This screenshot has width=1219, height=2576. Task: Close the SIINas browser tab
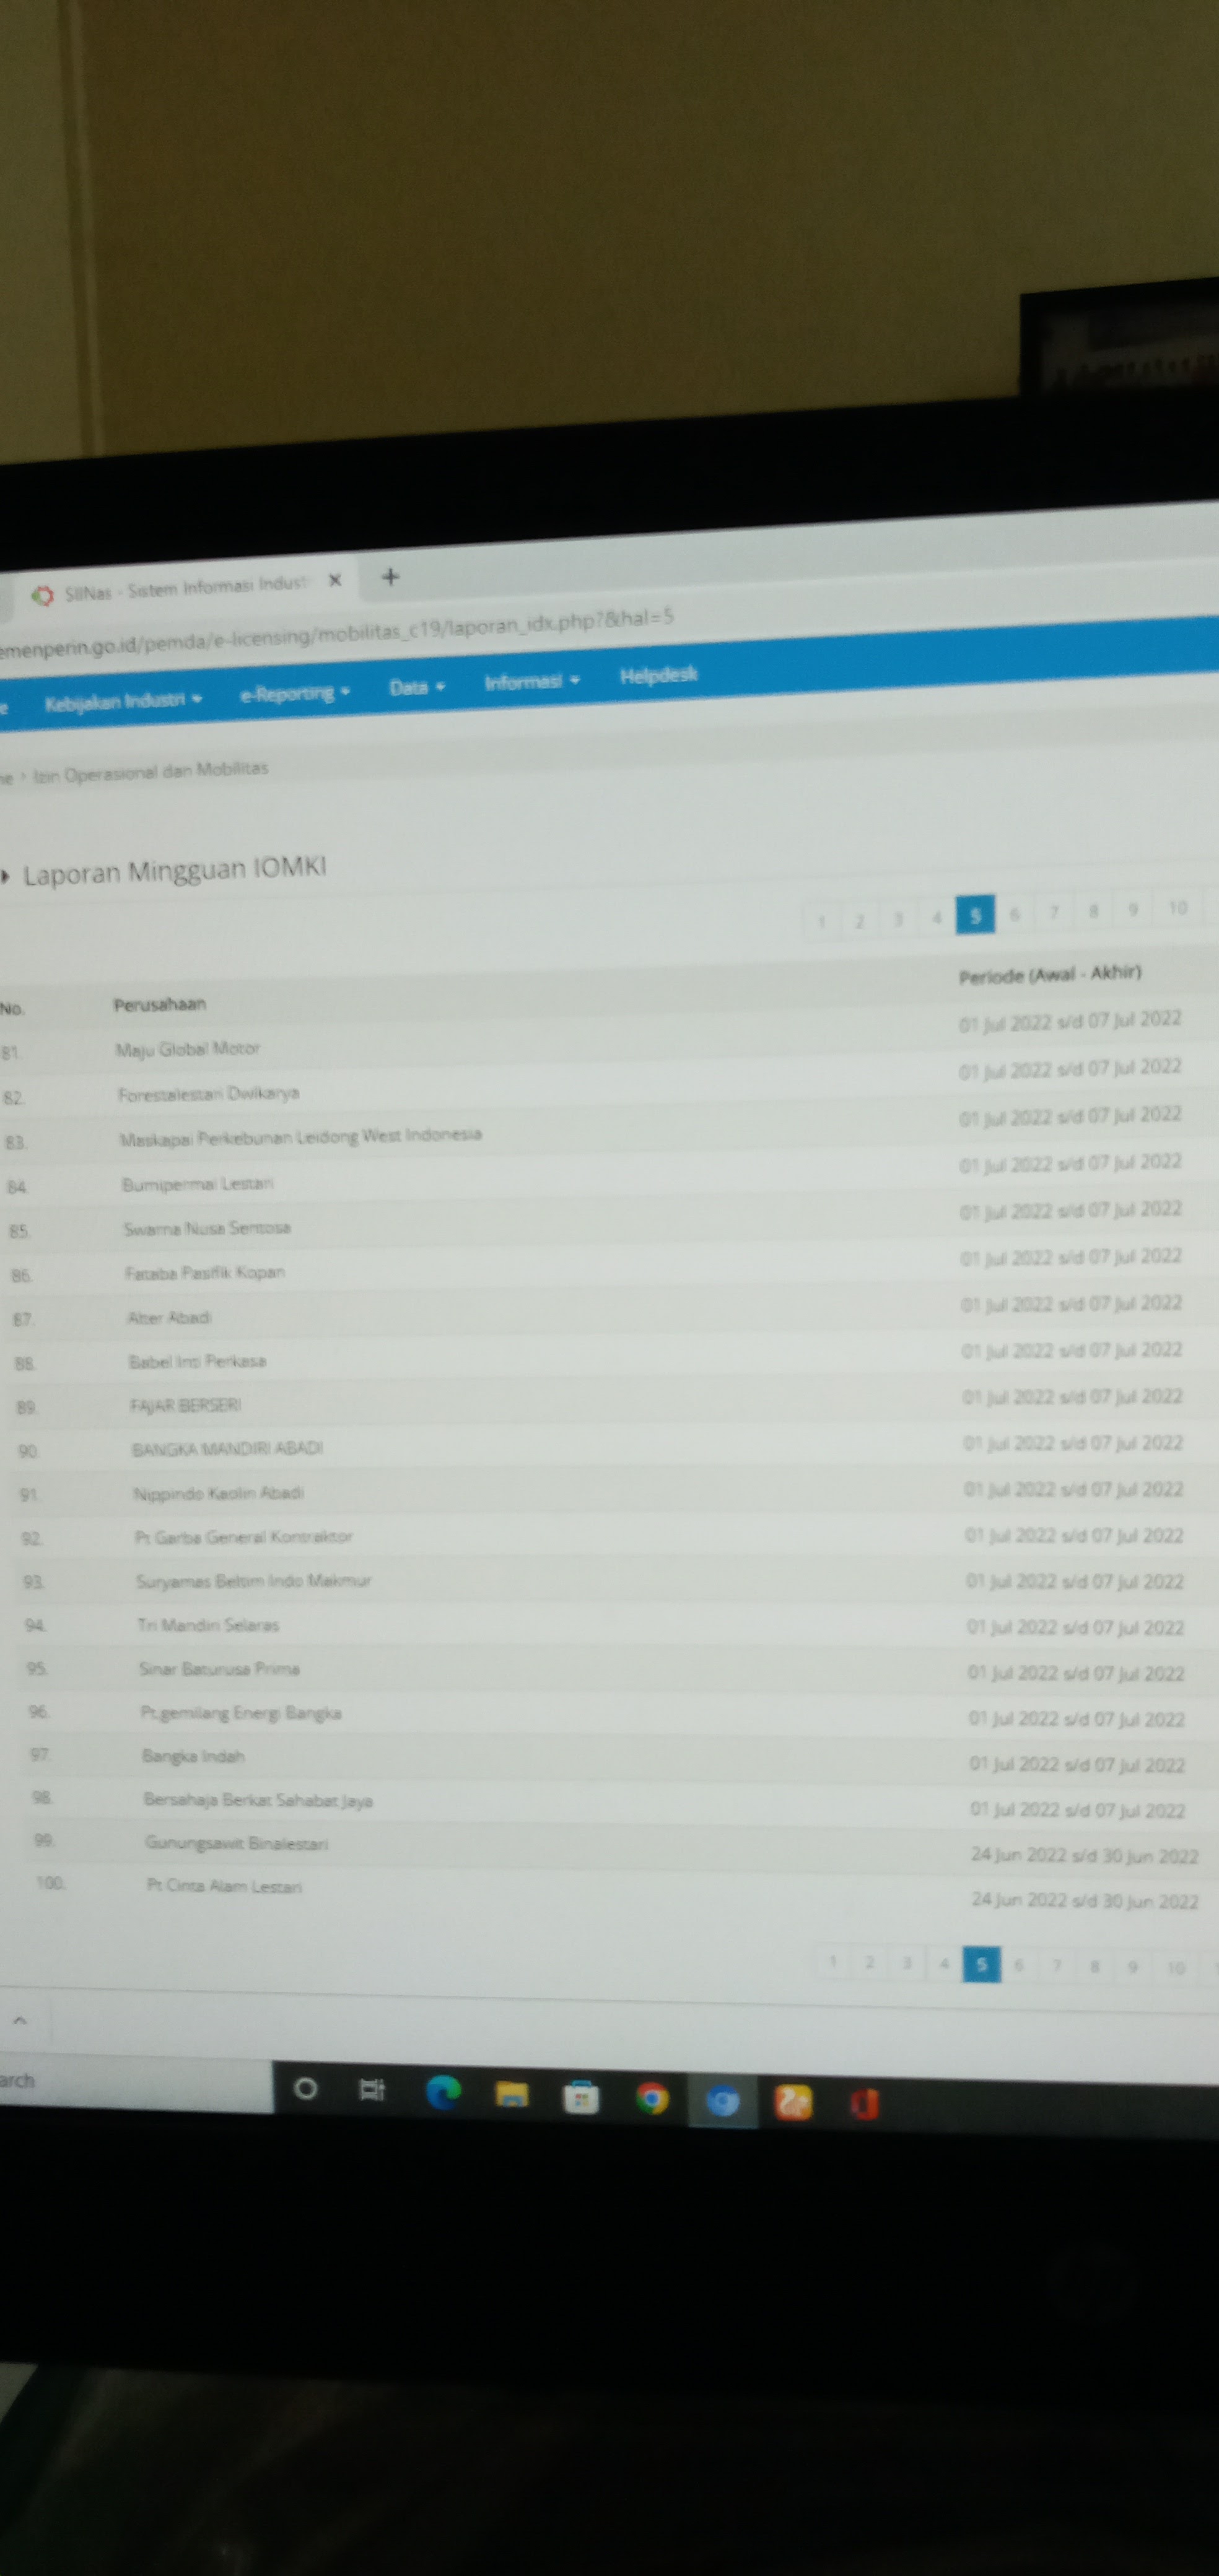click(x=335, y=580)
